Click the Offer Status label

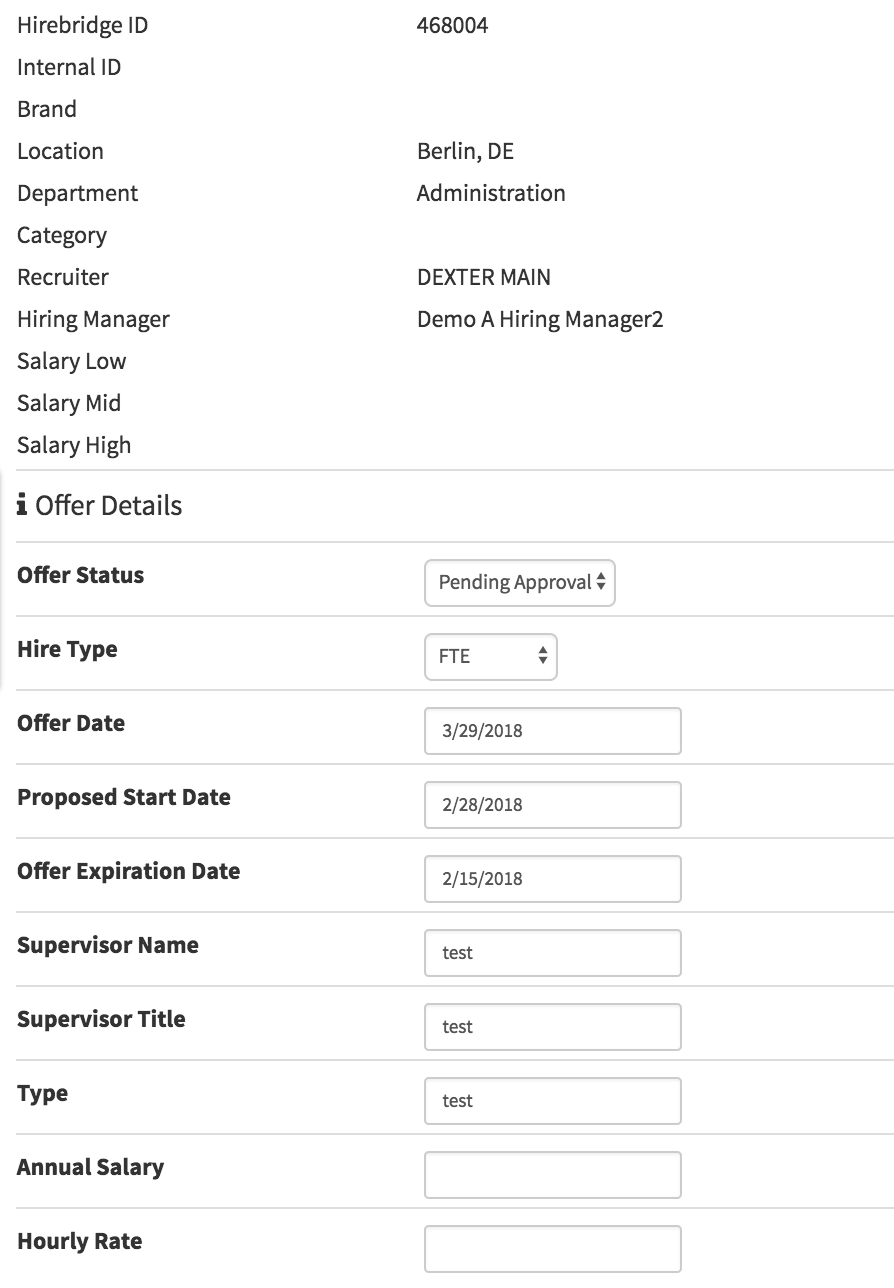(81, 576)
